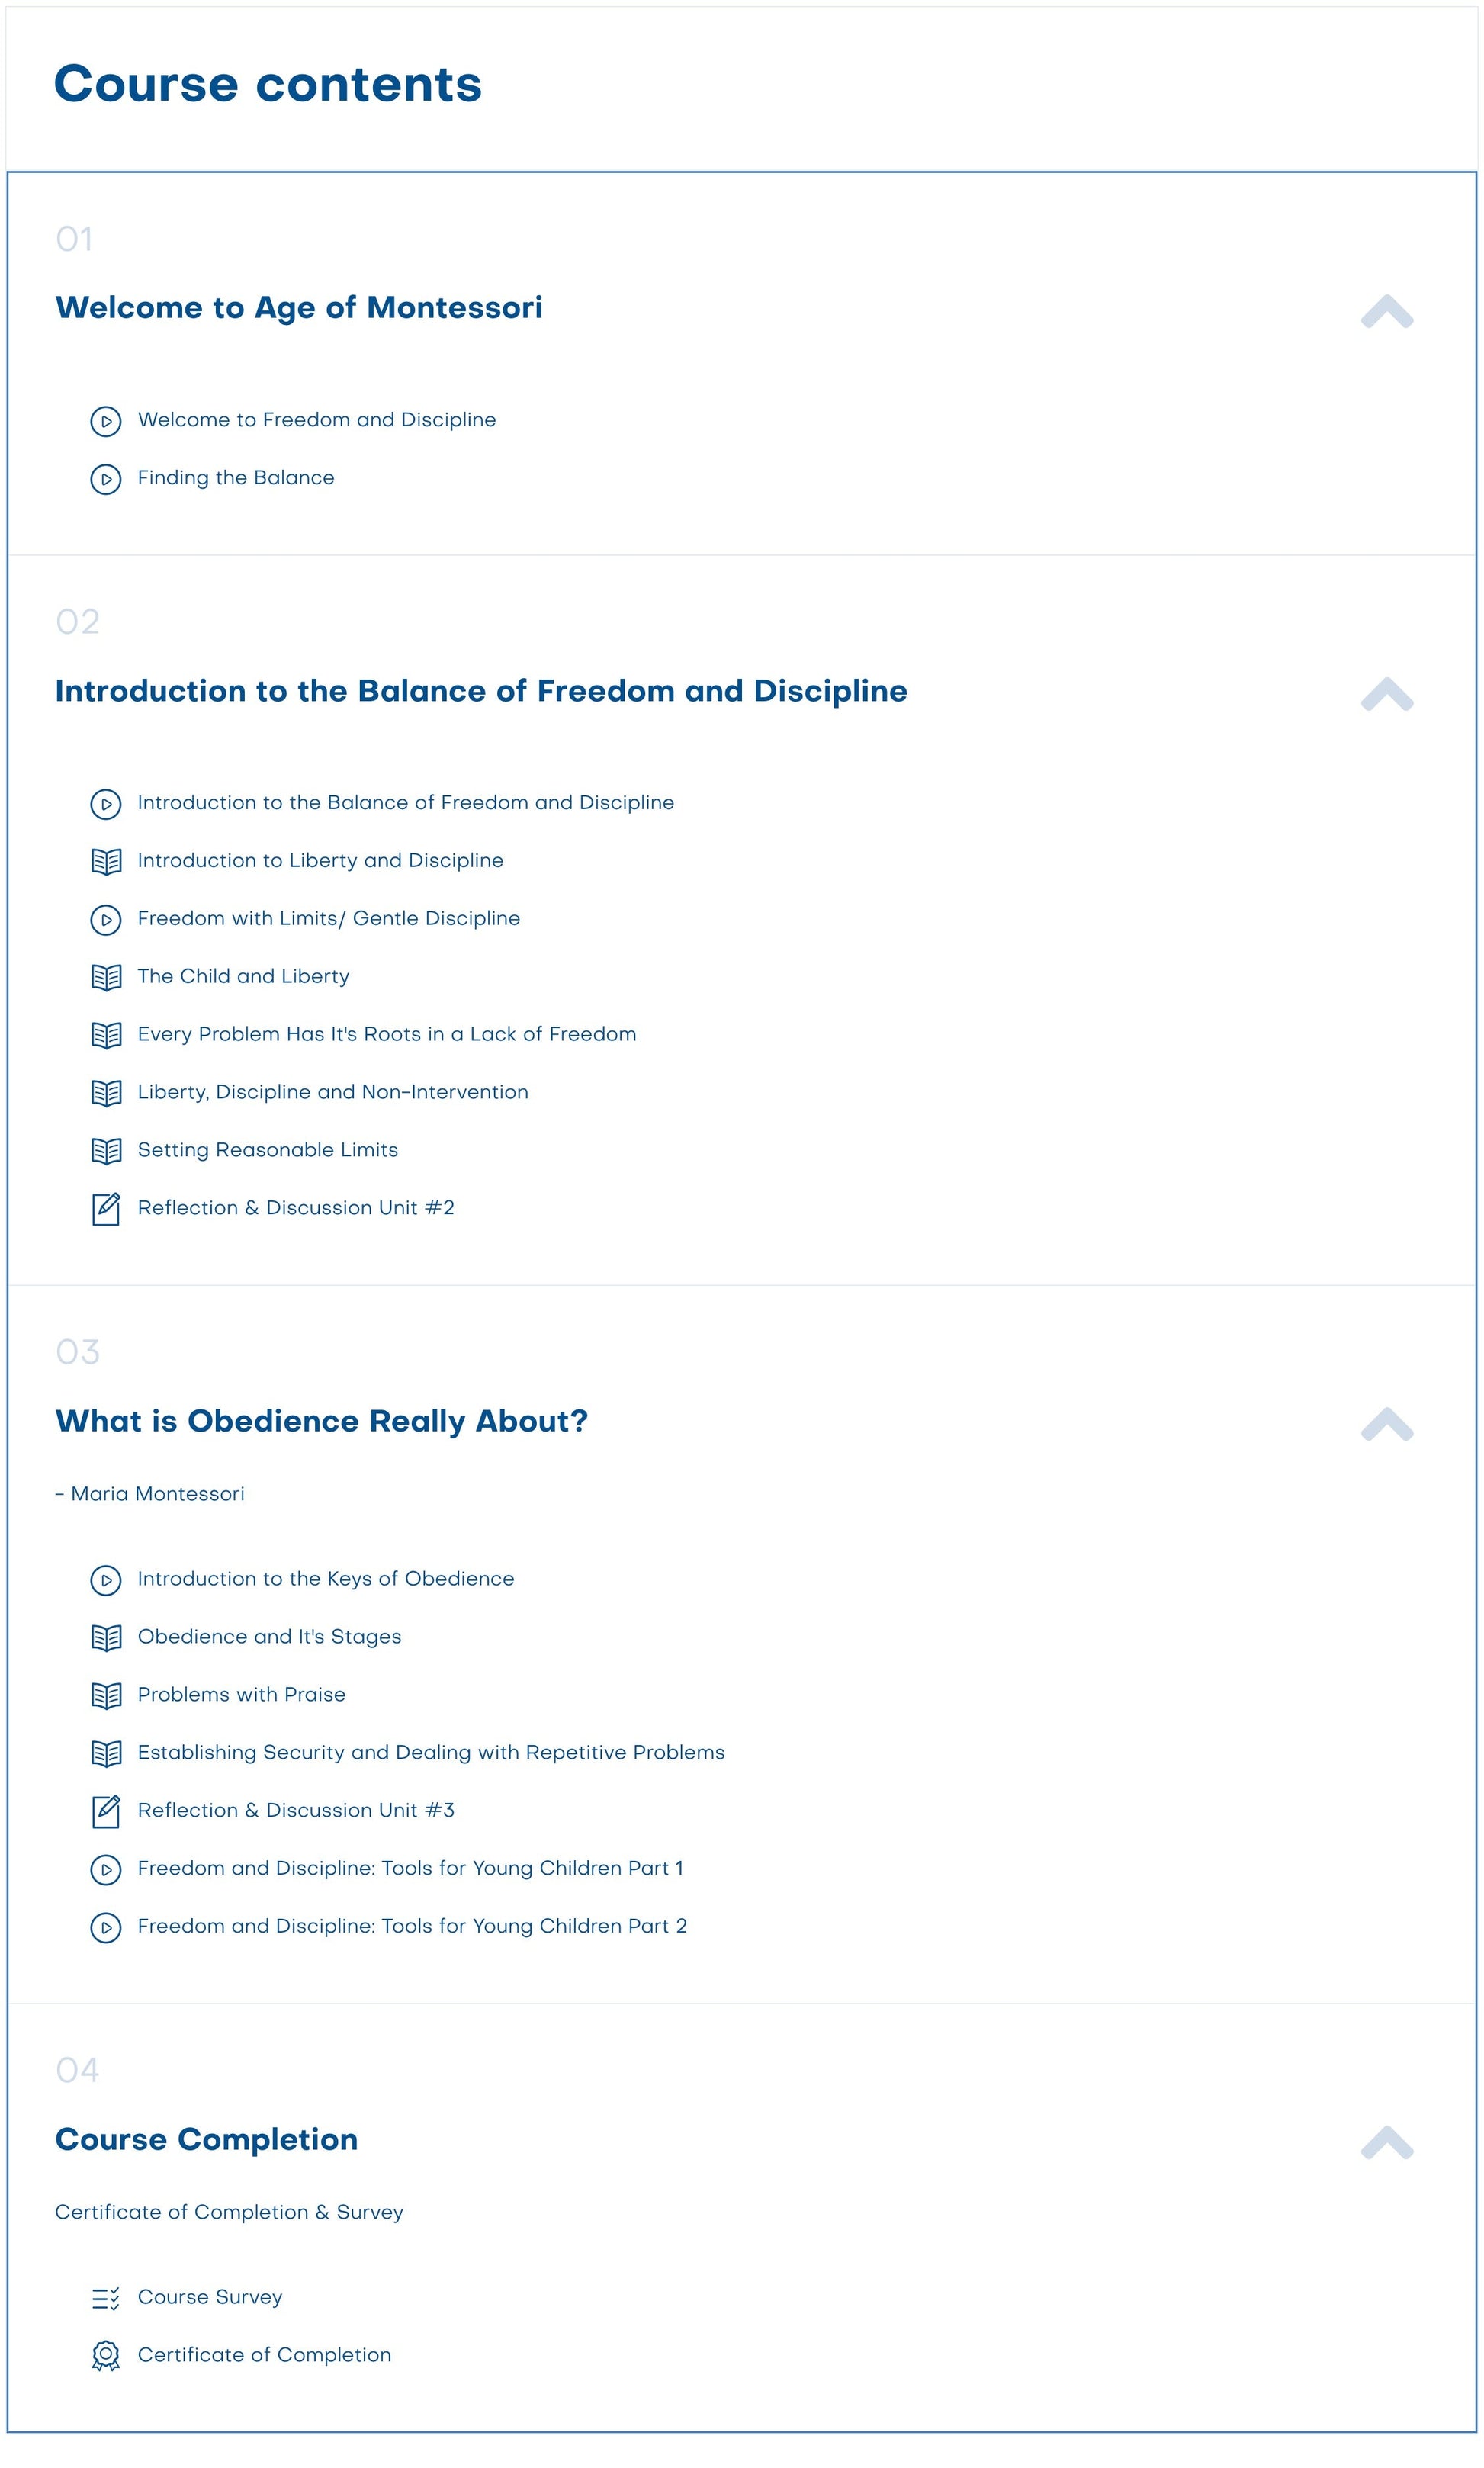Collapse the What is Obedience Really About chevron
Viewport: 1484px width, 2468px height.
click(1387, 1424)
